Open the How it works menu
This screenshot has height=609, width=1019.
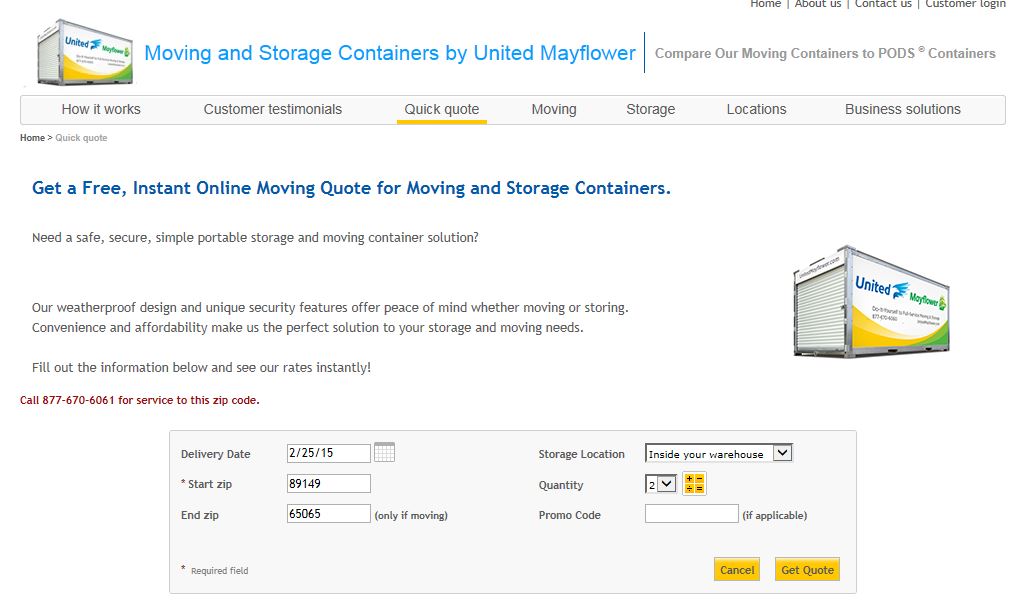pos(101,109)
